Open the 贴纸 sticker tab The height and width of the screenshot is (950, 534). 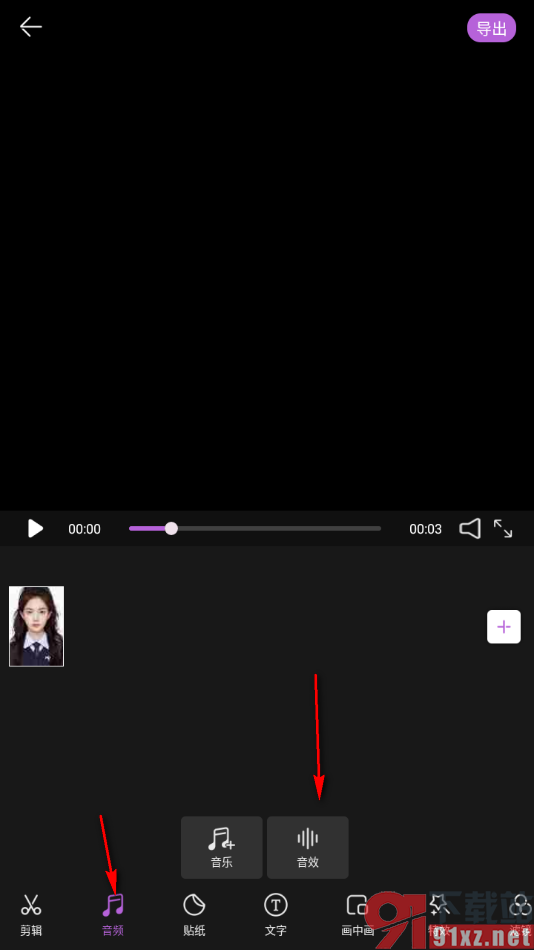(x=194, y=914)
